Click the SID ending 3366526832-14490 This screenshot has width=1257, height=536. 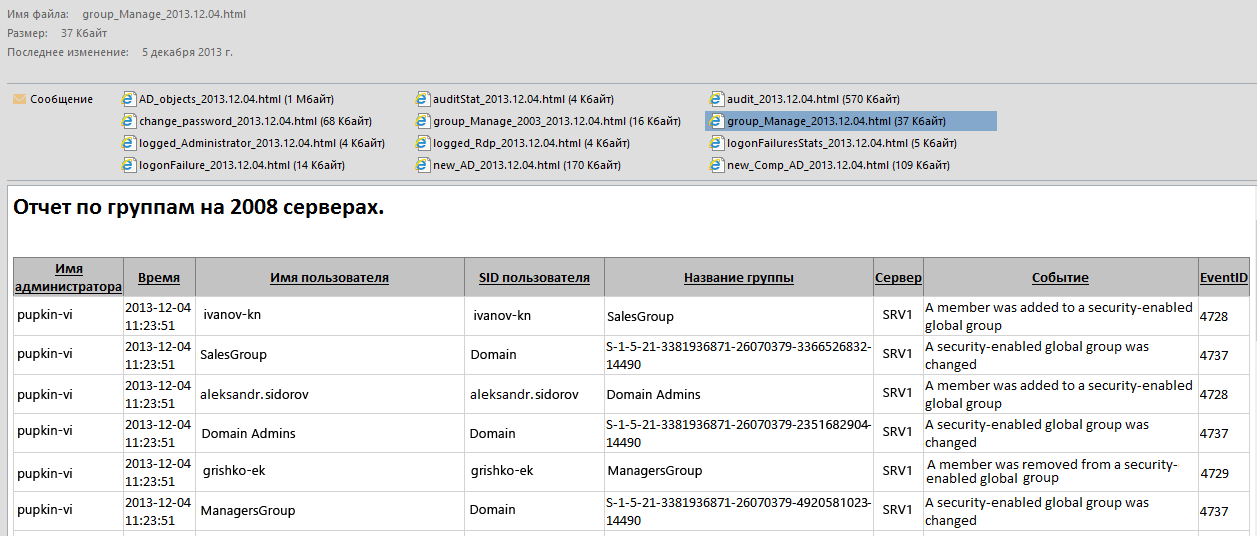click(x=739, y=355)
